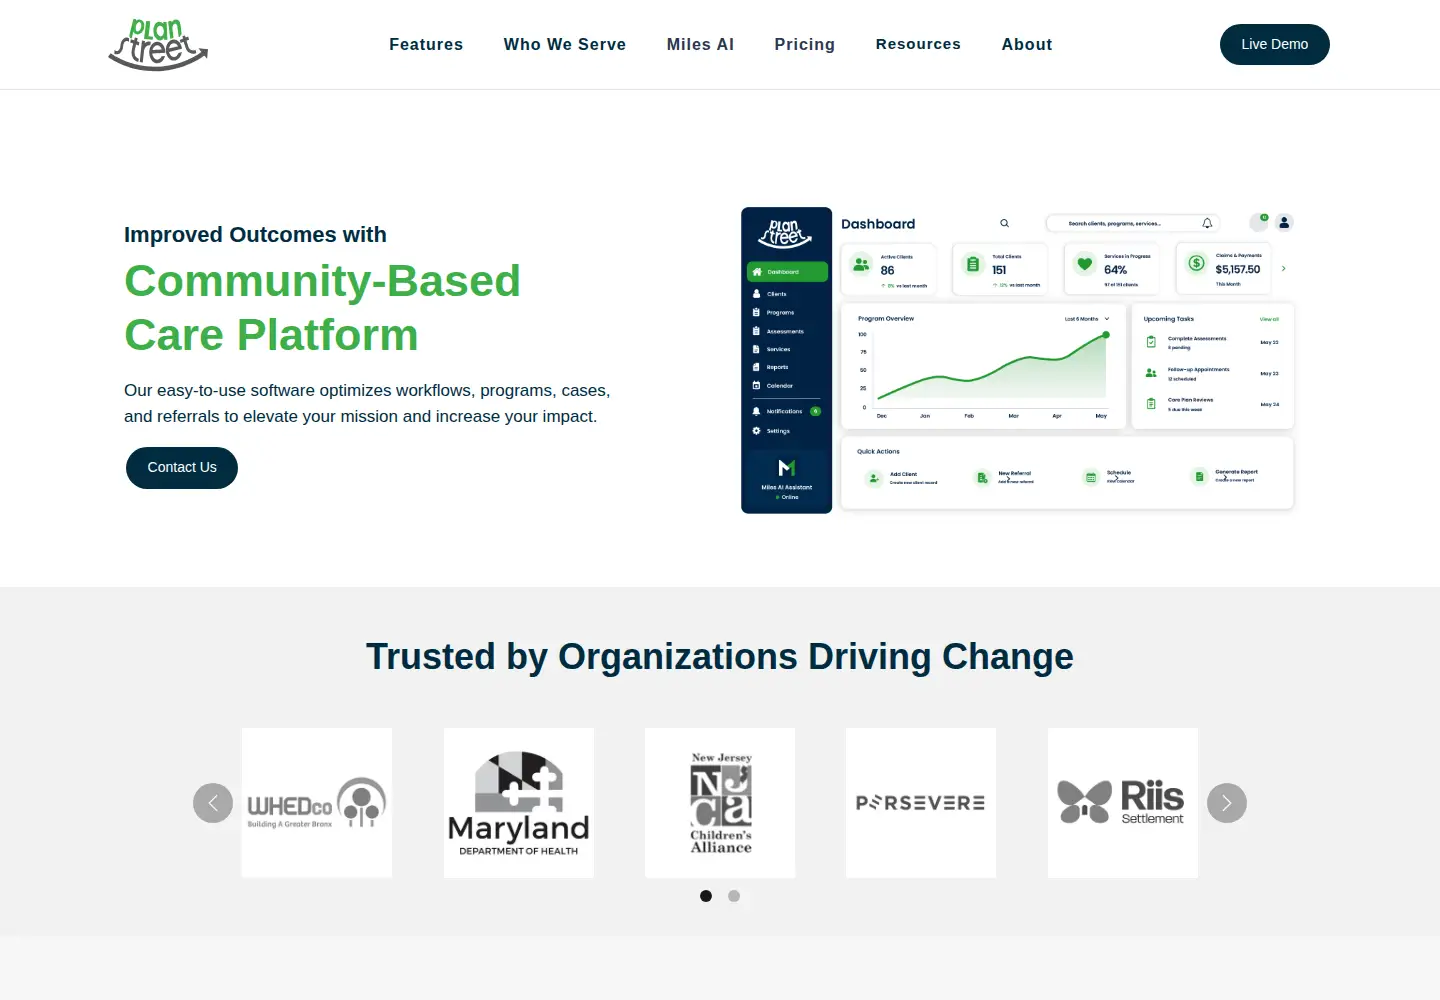
Task: Click the Riis Settlement logo thumbnail
Action: click(x=1123, y=803)
